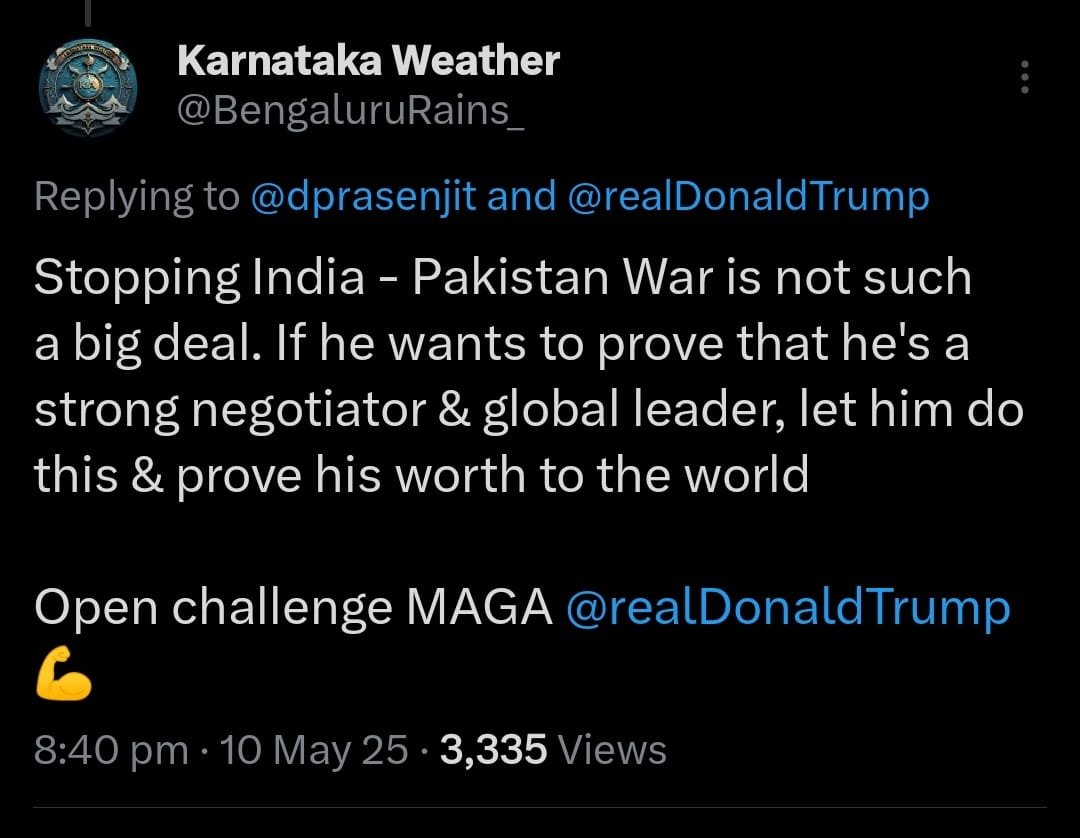
Task: Open the three-dot more options menu
Action: (1024, 77)
